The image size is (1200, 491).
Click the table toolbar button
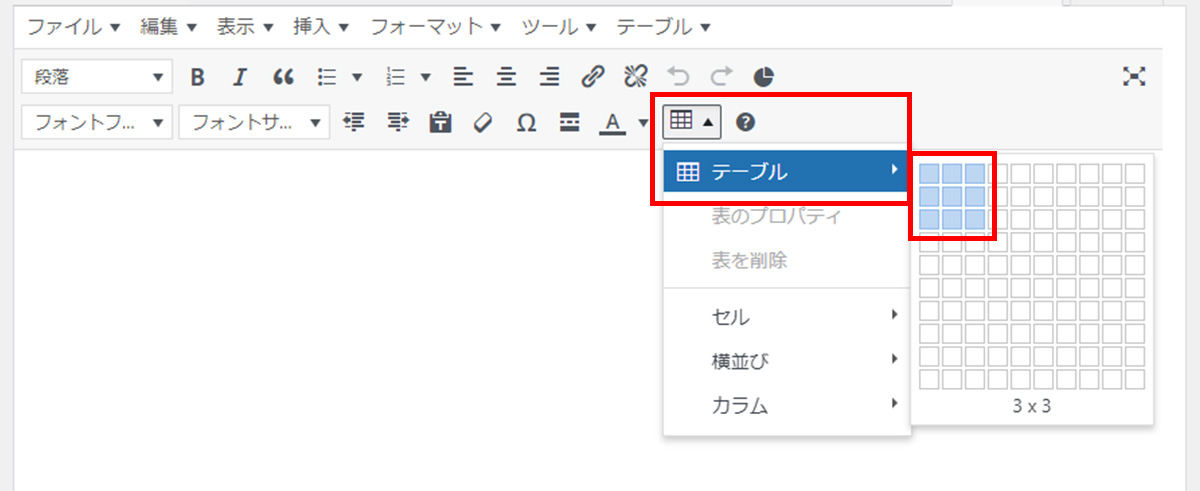(x=691, y=122)
